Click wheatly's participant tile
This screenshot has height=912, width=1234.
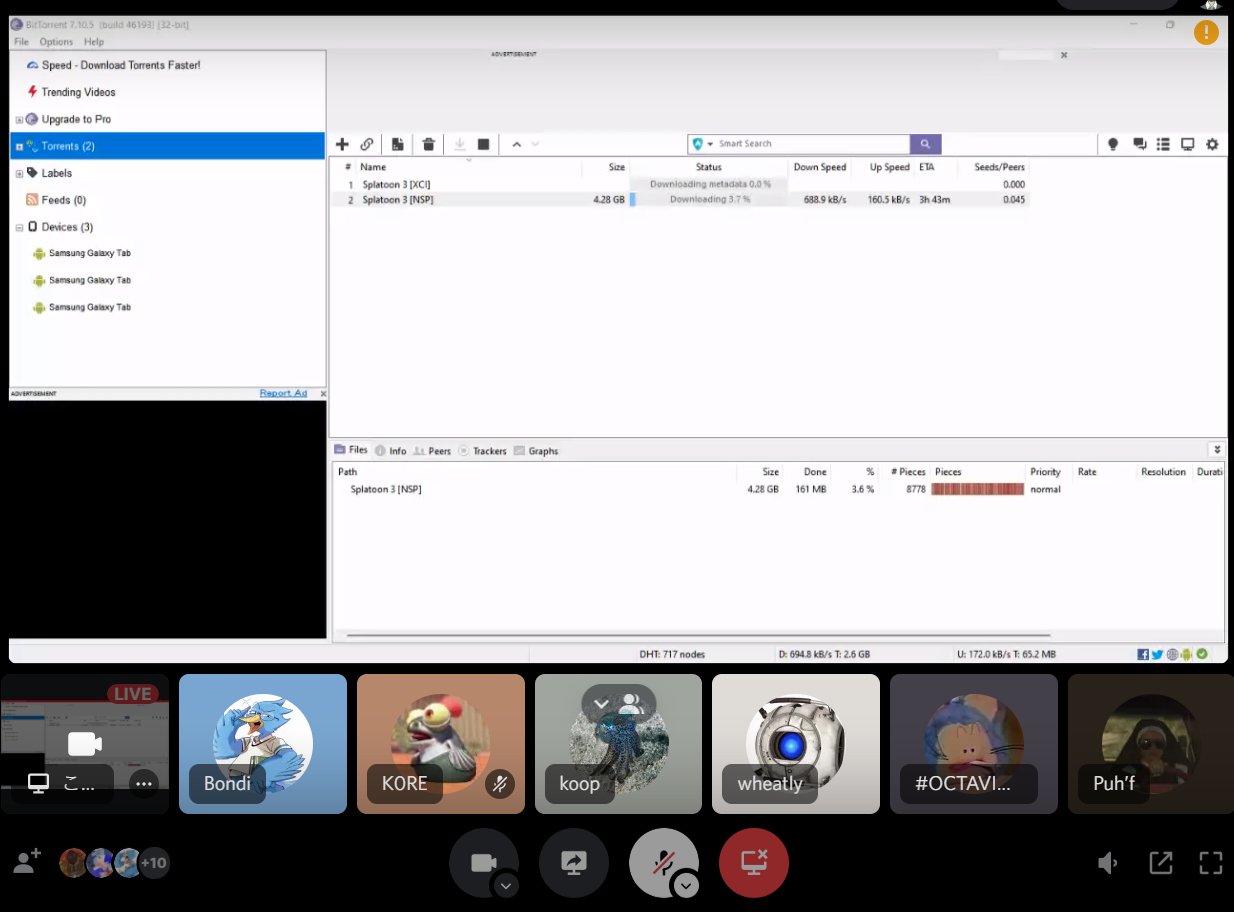click(796, 743)
